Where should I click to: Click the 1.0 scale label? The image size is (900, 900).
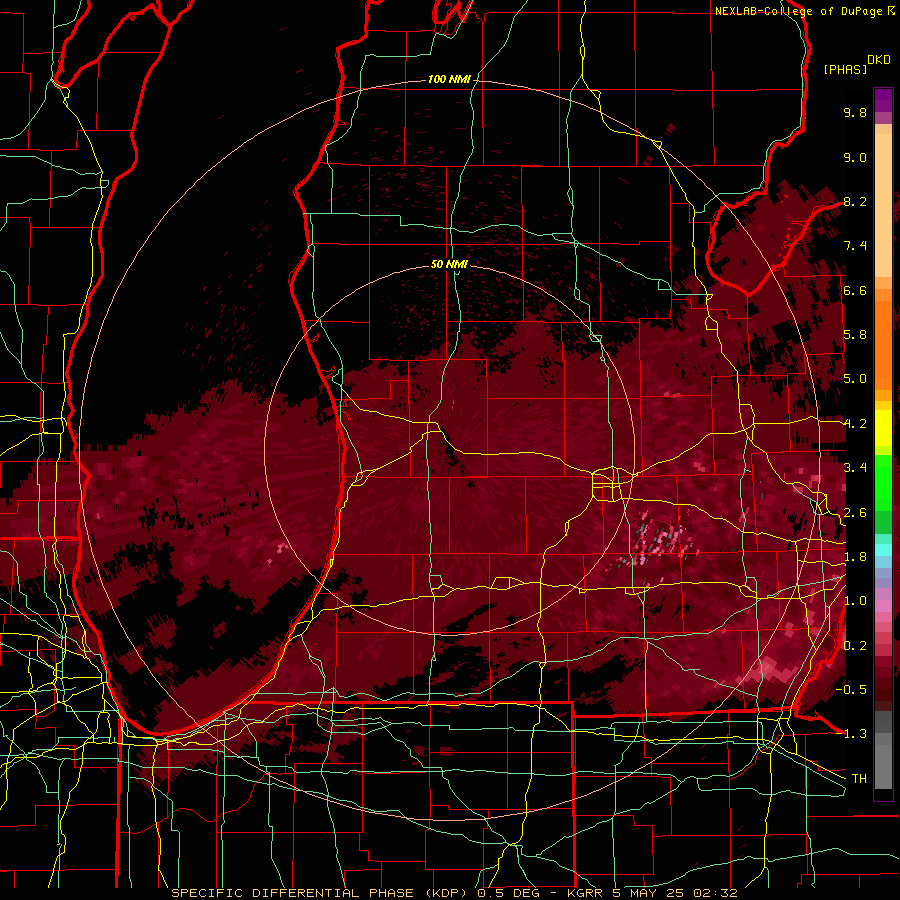pyautogui.click(x=855, y=601)
